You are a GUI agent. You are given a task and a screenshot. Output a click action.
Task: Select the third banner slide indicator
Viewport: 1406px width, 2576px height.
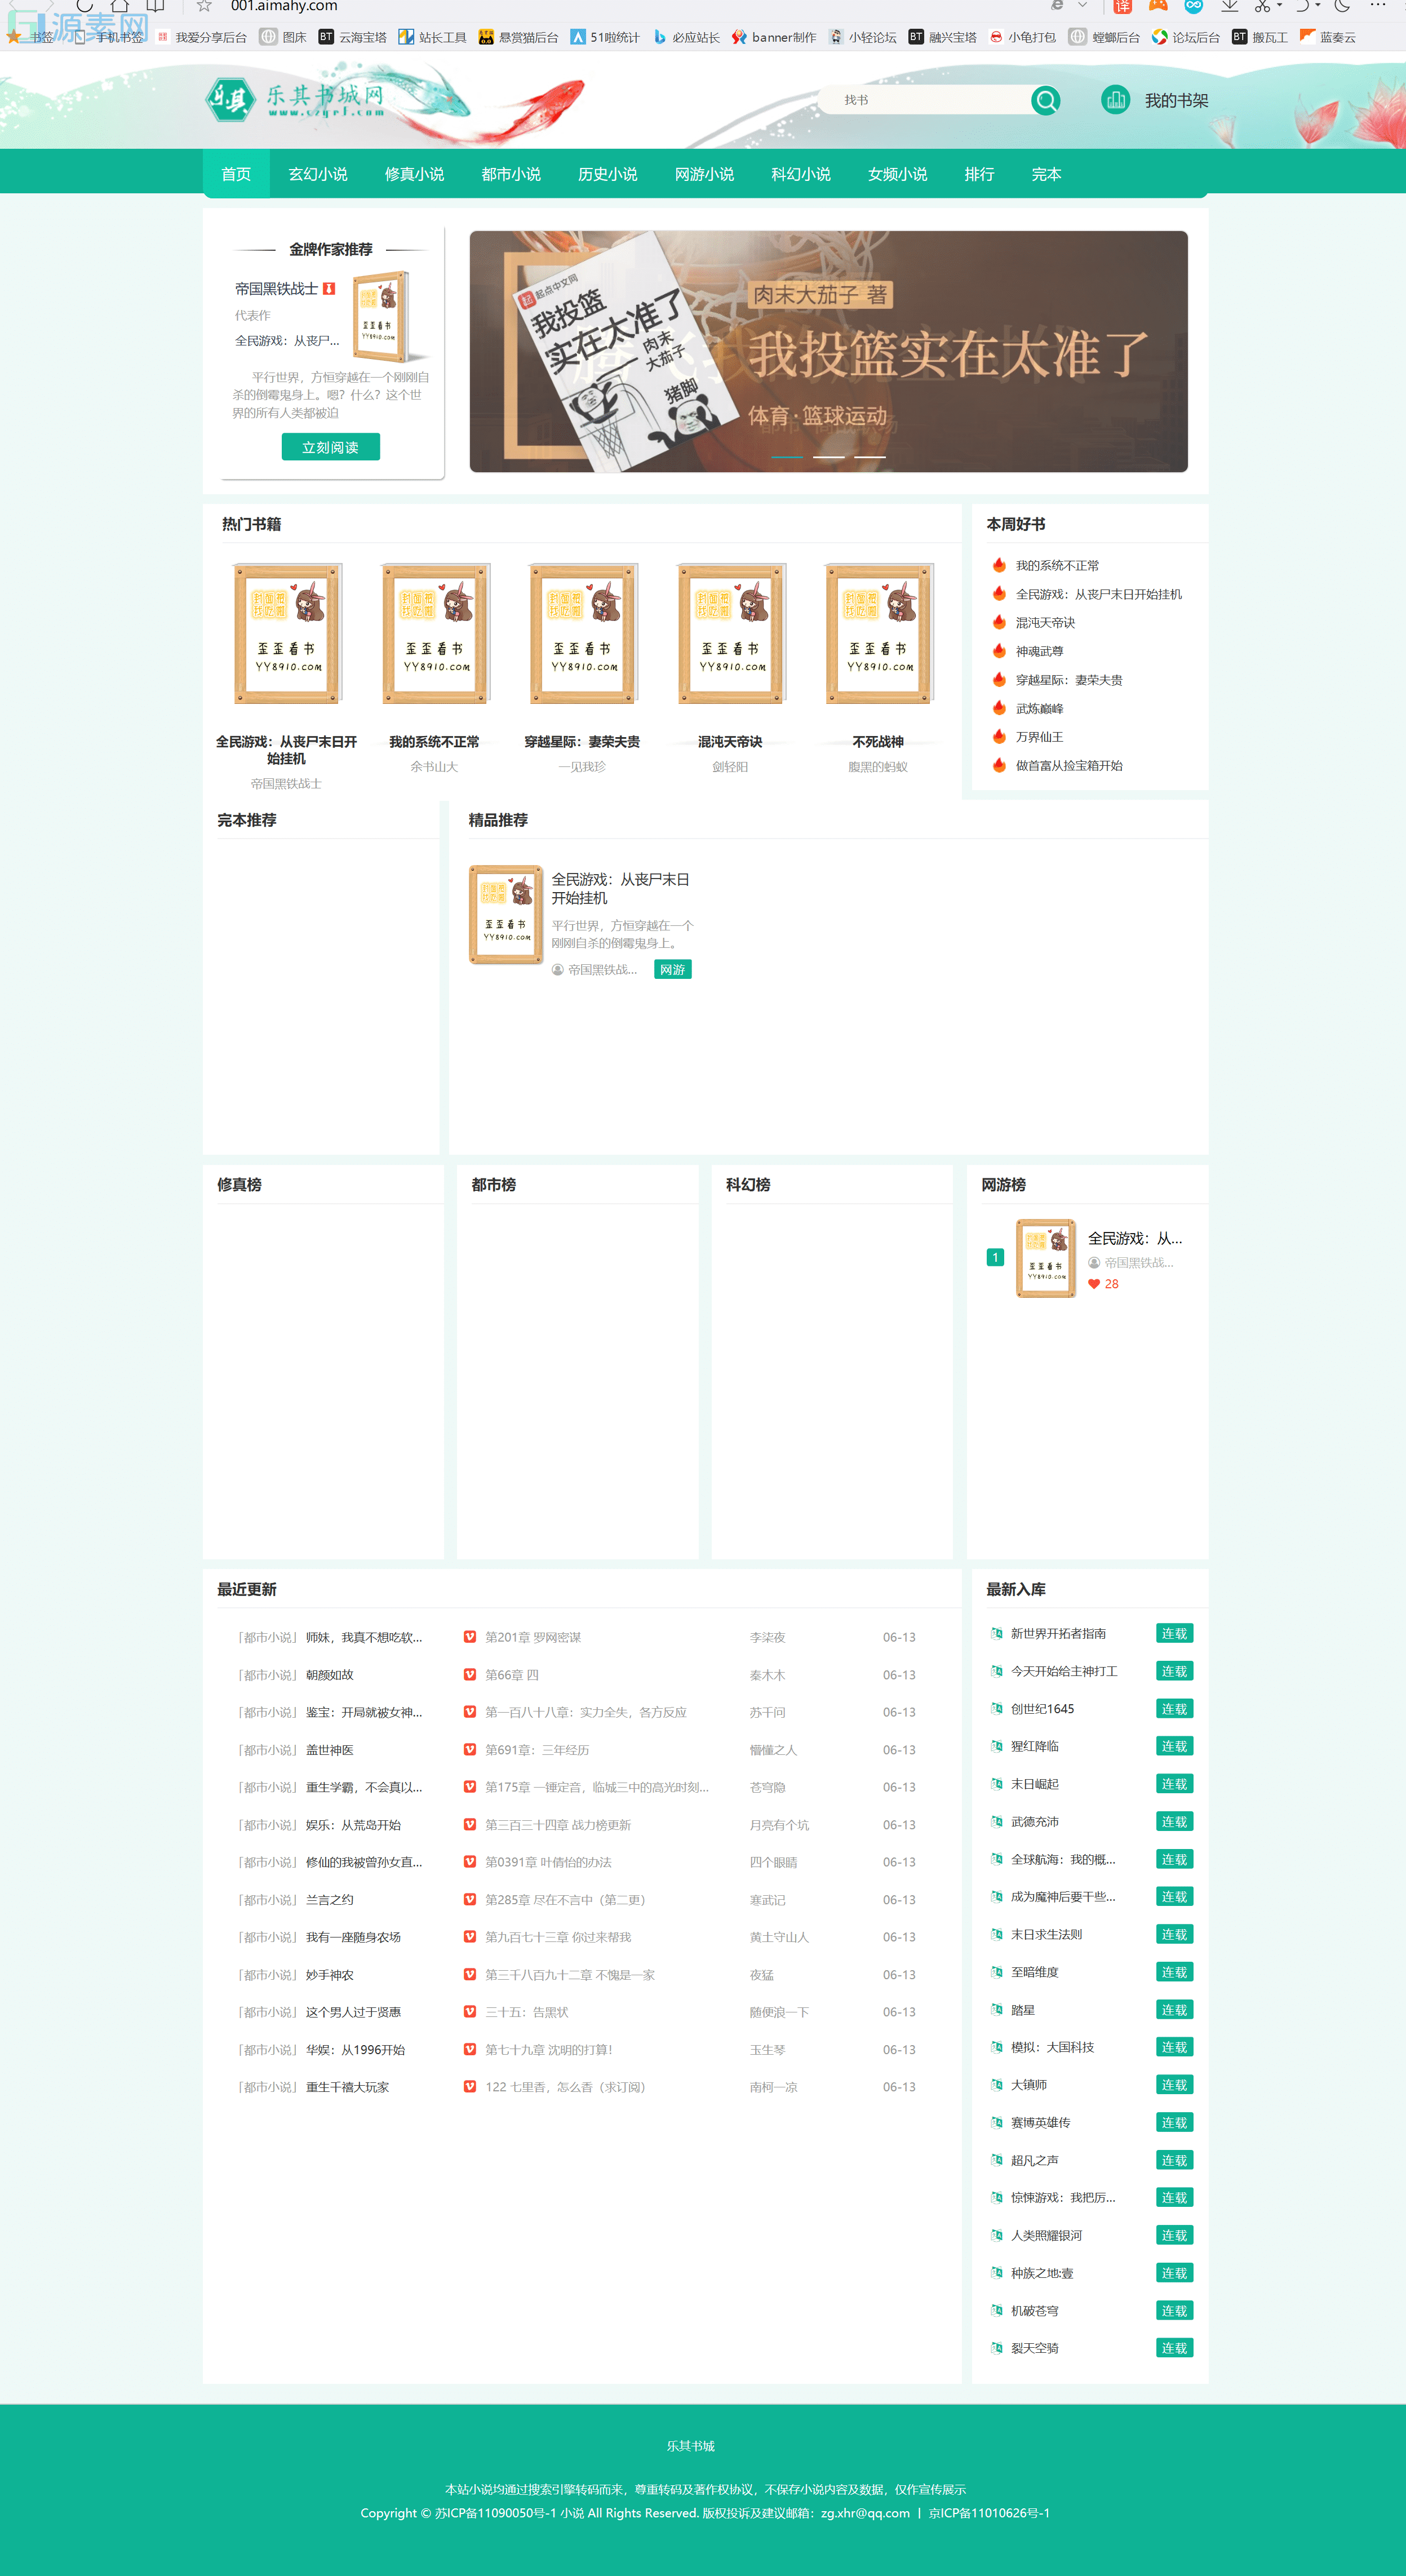[869, 457]
